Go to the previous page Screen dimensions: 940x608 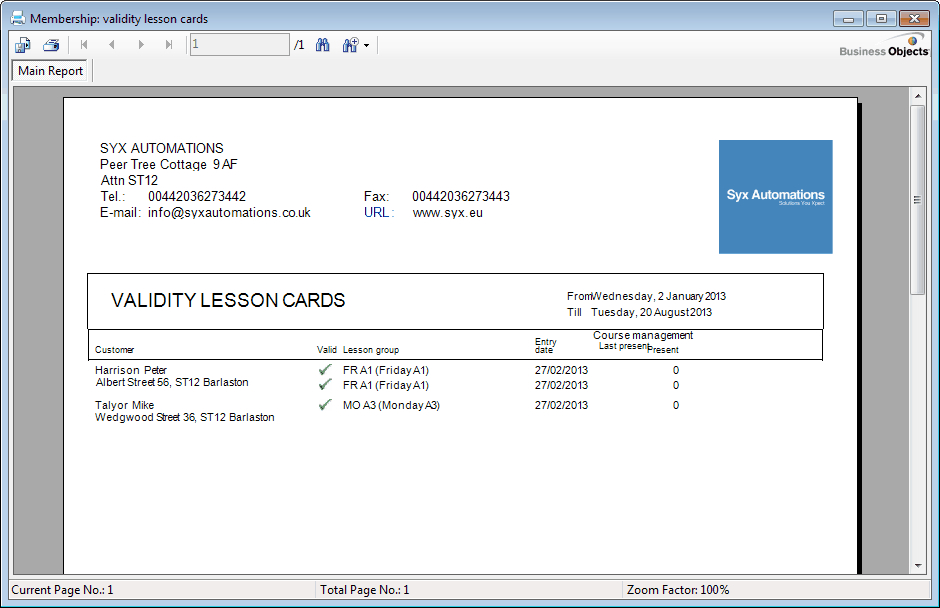point(112,45)
